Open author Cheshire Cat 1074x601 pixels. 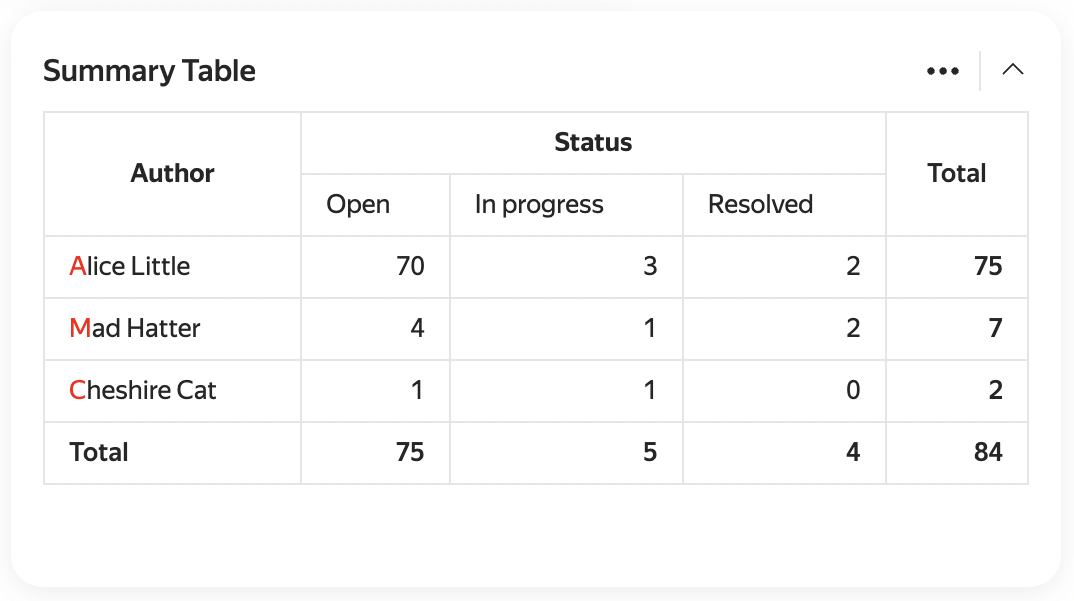[x=143, y=390]
